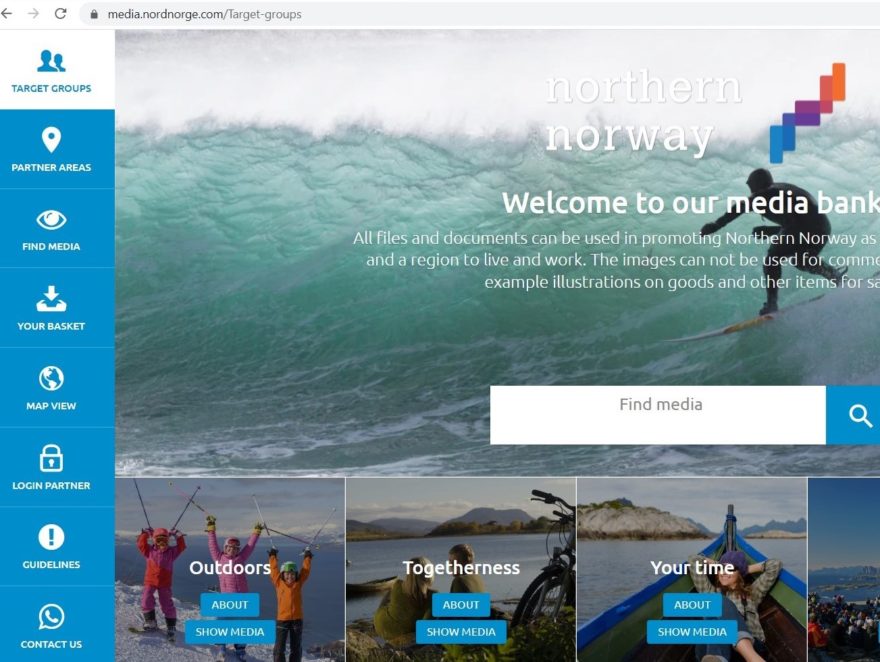Show media for Outdoors group
Screen dimensions: 880x662
tap(230, 632)
